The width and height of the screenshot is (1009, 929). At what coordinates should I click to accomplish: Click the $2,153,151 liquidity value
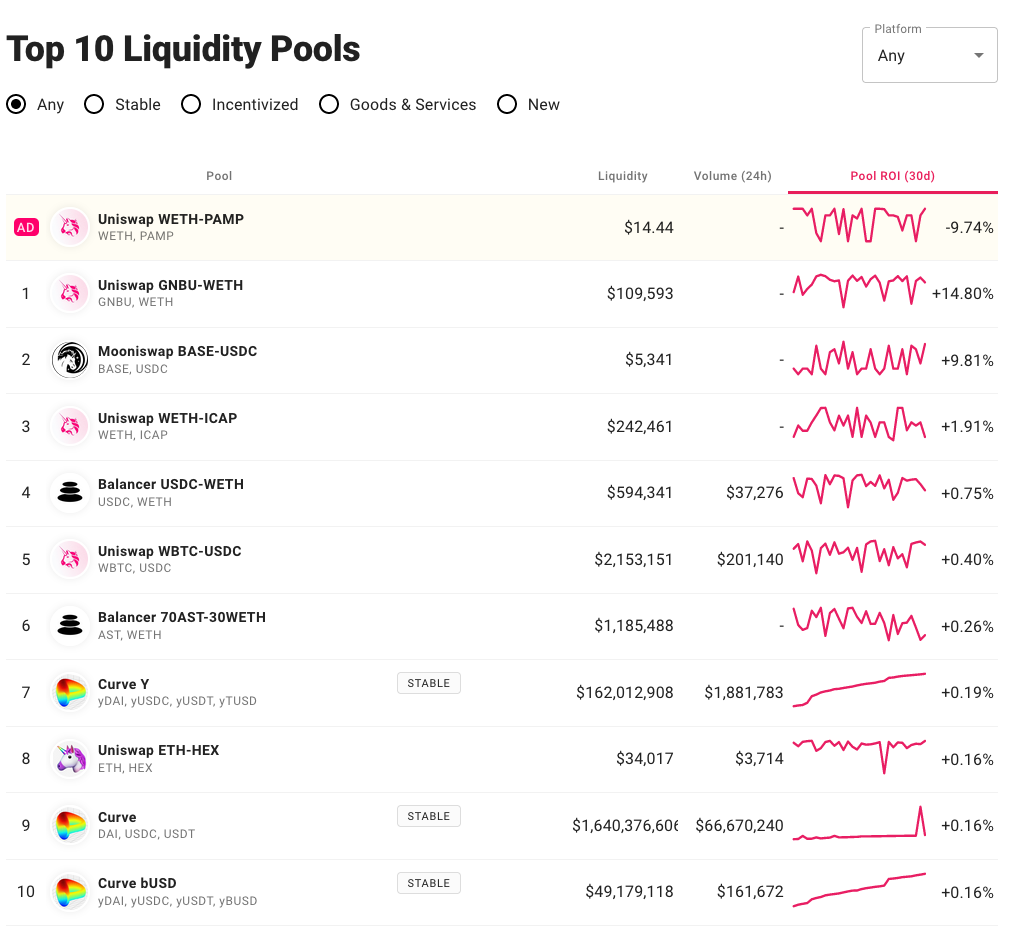coord(633,559)
